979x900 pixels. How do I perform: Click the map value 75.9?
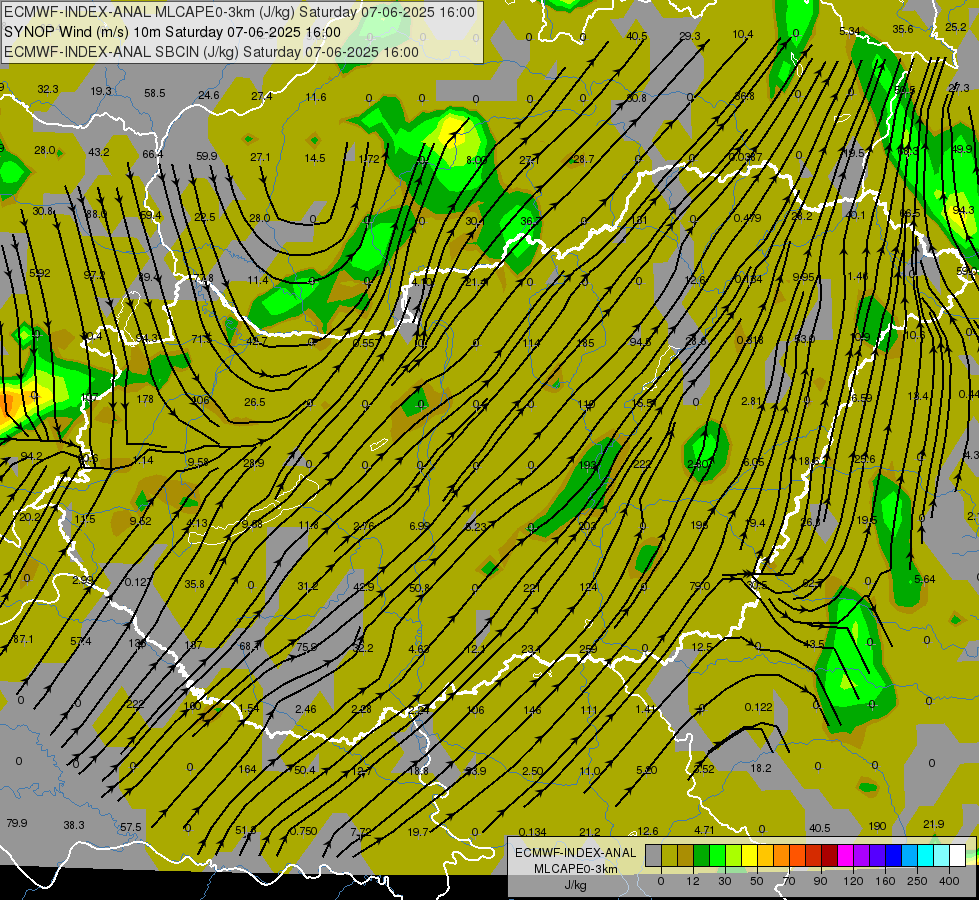pos(307,647)
